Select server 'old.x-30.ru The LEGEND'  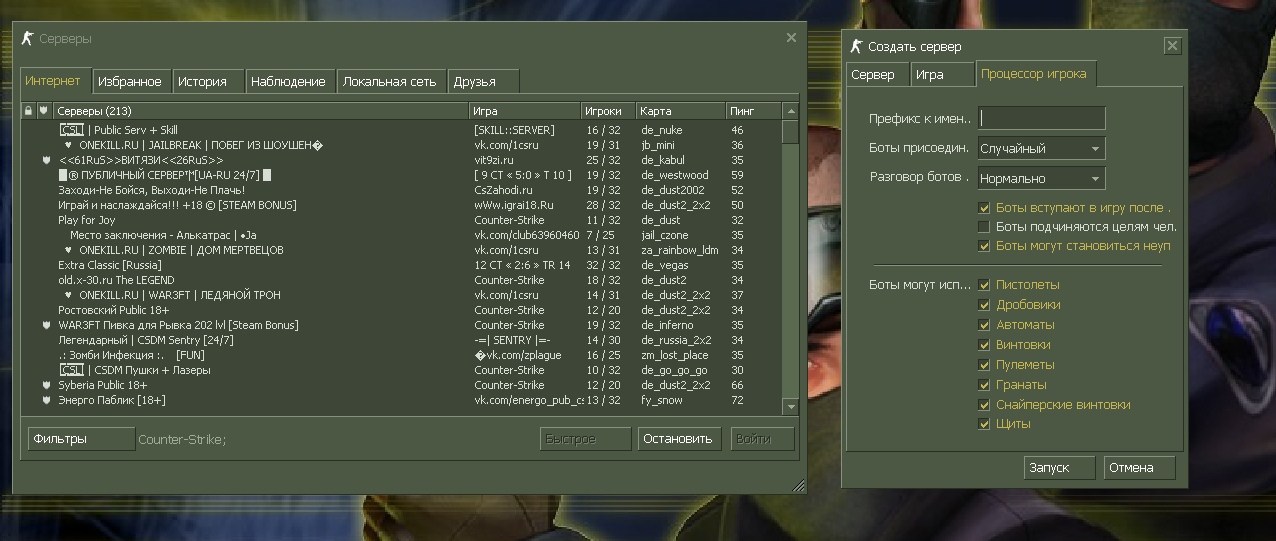click(x=401, y=280)
